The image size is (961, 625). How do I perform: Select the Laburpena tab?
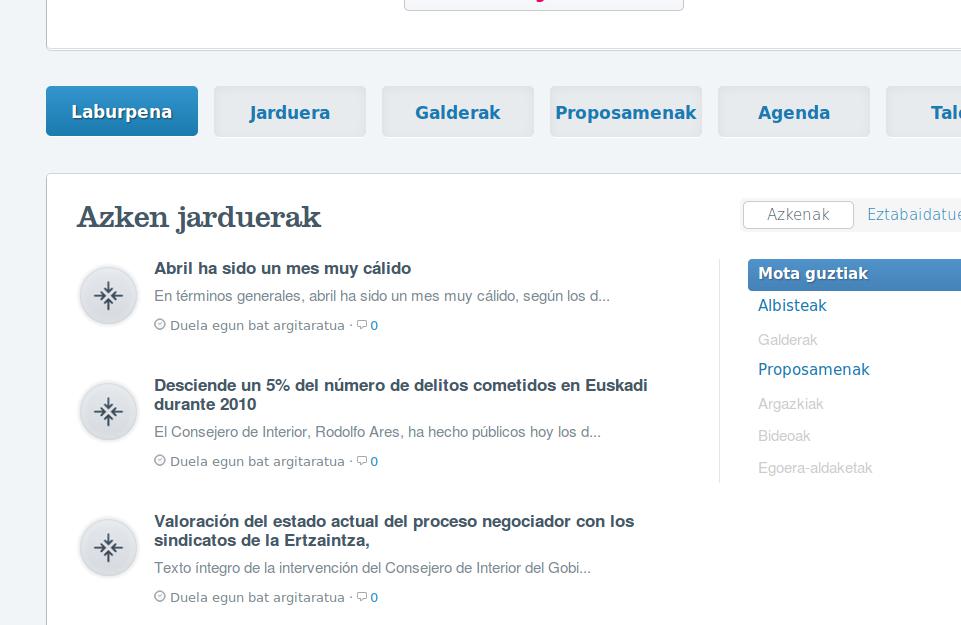coord(122,112)
